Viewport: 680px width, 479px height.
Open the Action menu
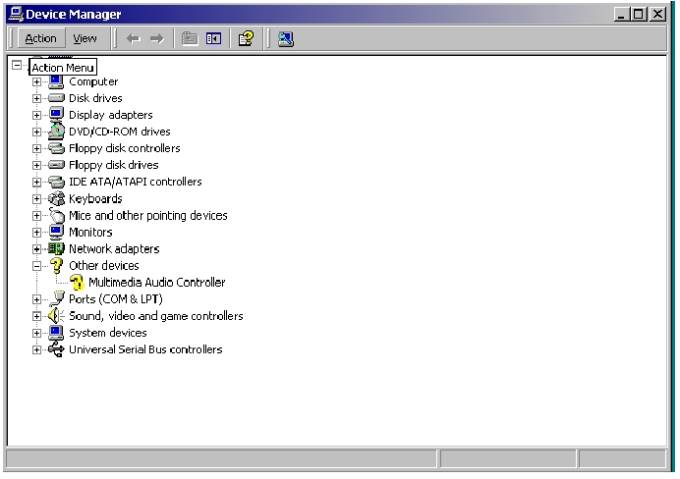[x=41, y=39]
